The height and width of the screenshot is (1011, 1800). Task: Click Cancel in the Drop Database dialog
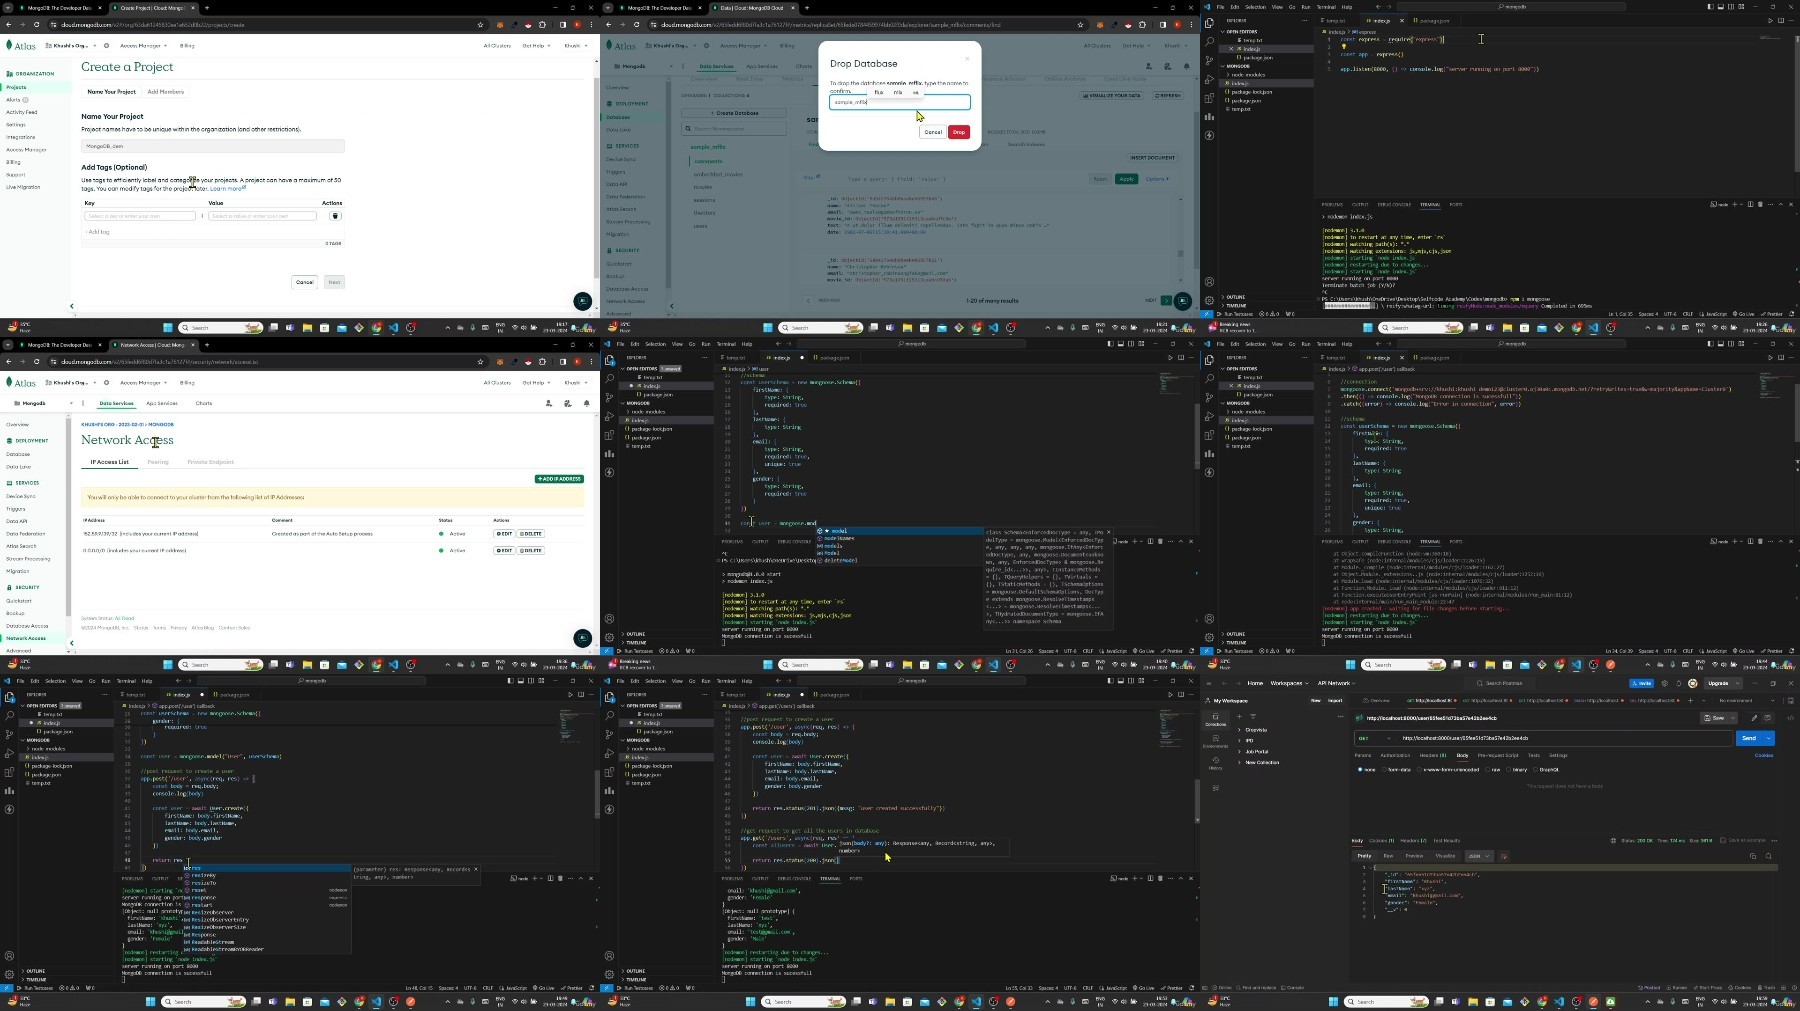pos(932,132)
